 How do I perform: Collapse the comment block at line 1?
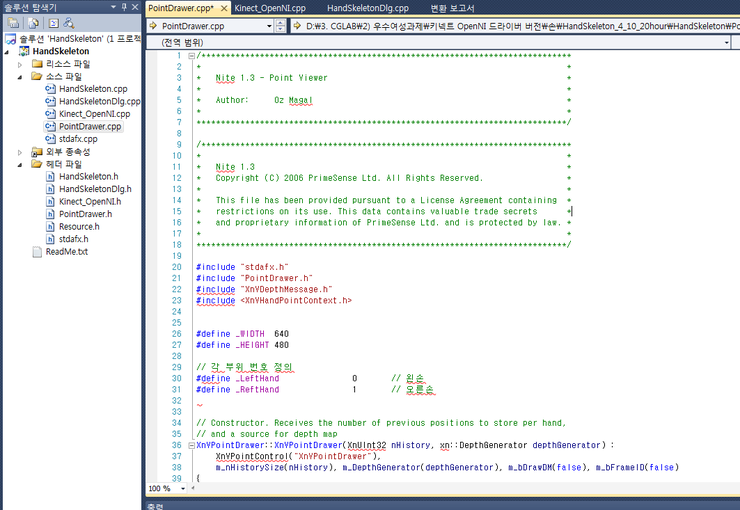[192, 56]
